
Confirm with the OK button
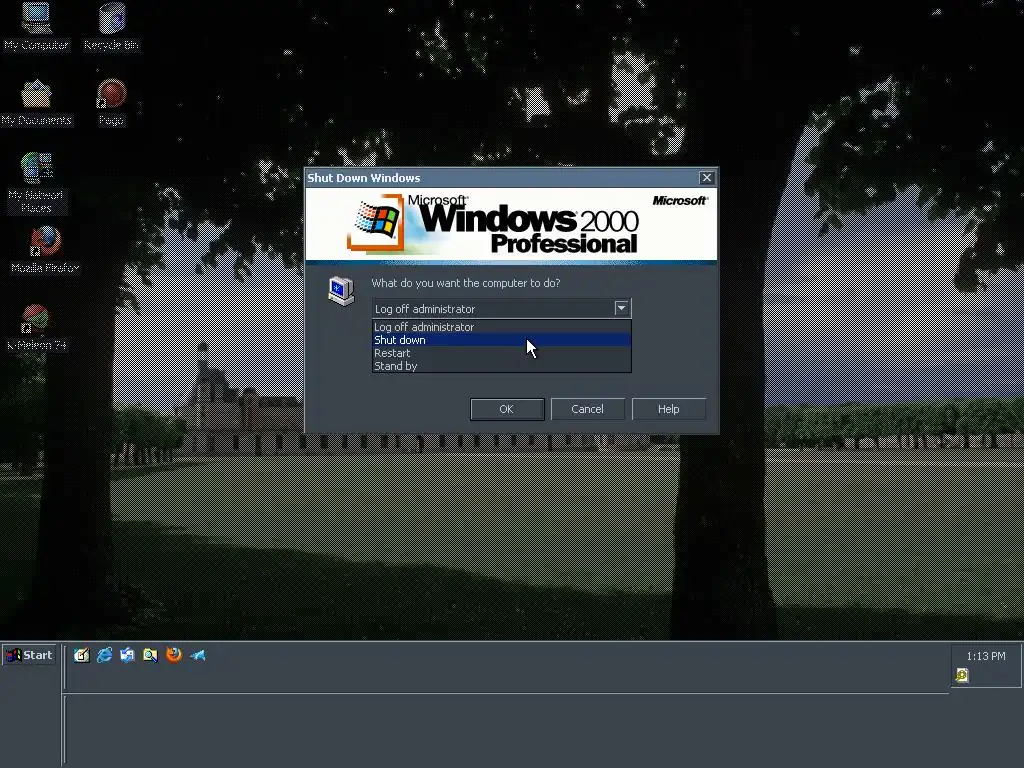click(507, 409)
